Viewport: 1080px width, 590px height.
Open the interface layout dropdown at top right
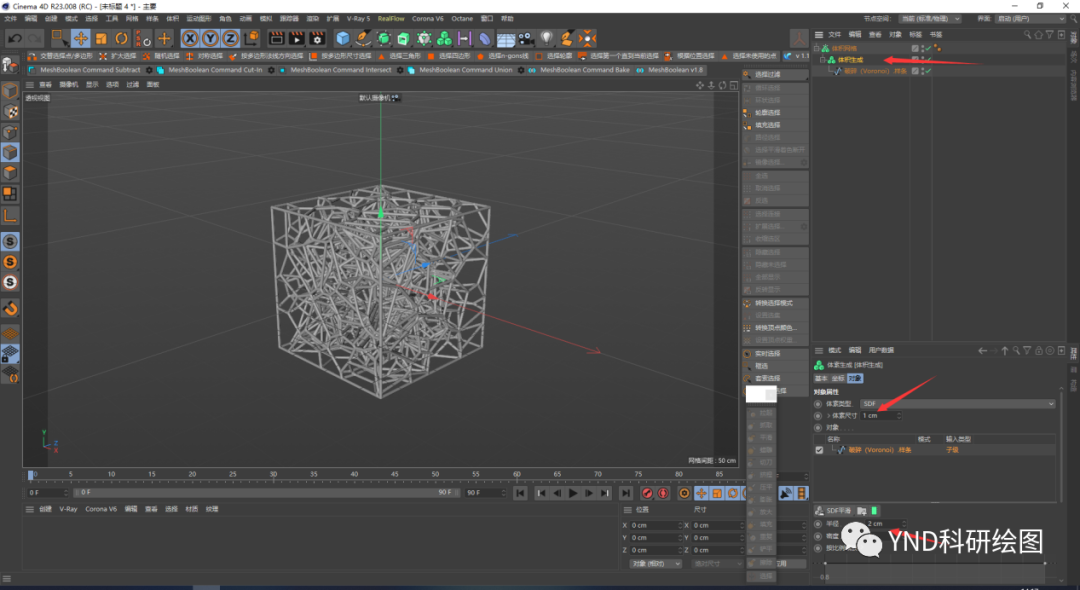pyautogui.click(x=1031, y=19)
